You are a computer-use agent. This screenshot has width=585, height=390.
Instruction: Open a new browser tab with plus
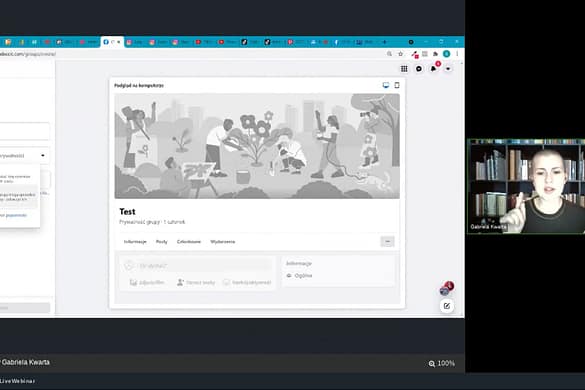[385, 42]
